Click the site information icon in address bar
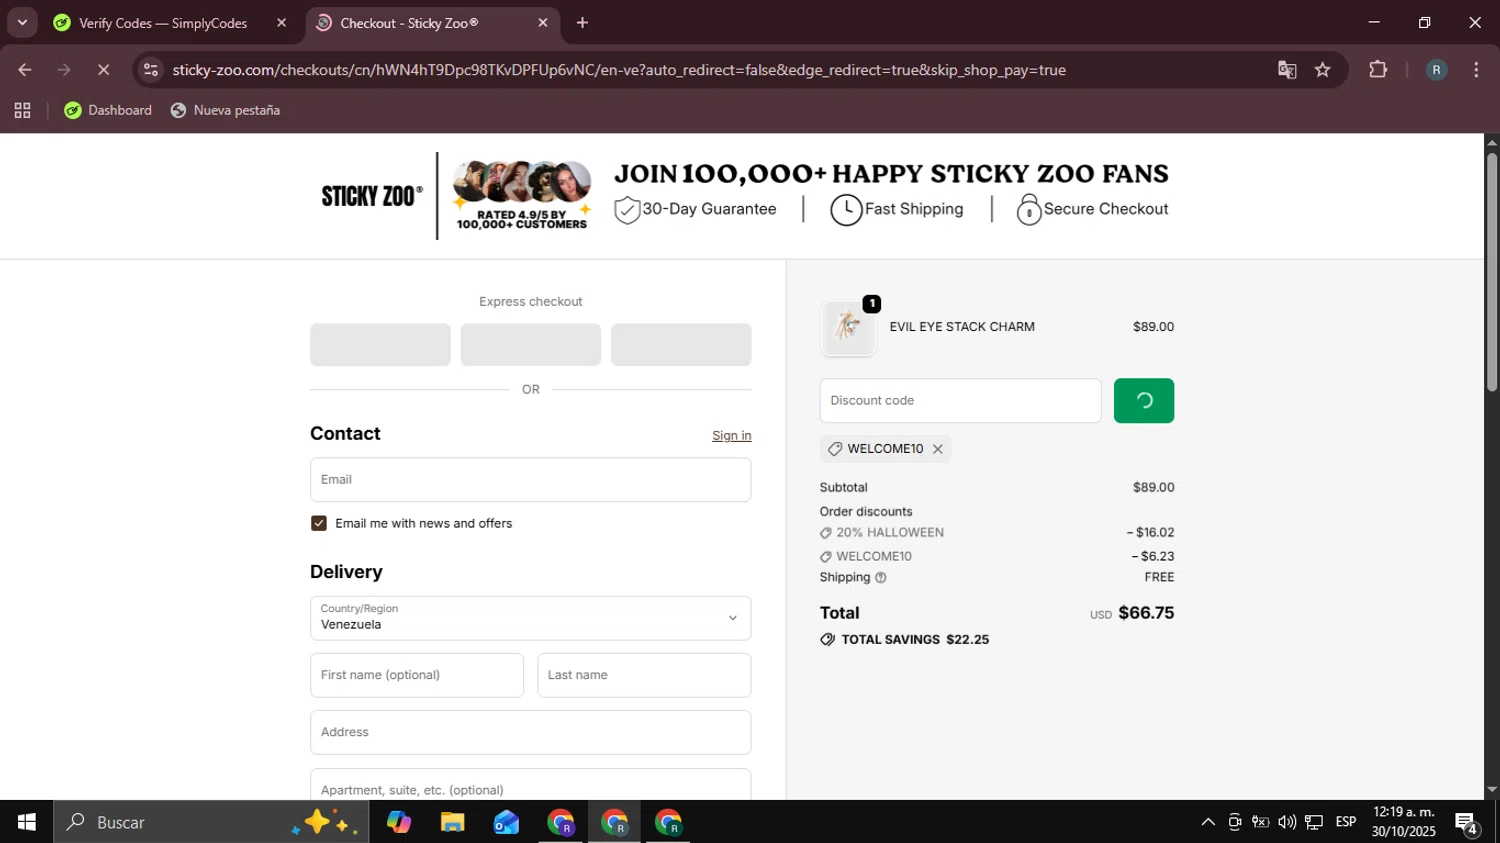Image resolution: width=1500 pixels, height=843 pixels. [x=151, y=70]
